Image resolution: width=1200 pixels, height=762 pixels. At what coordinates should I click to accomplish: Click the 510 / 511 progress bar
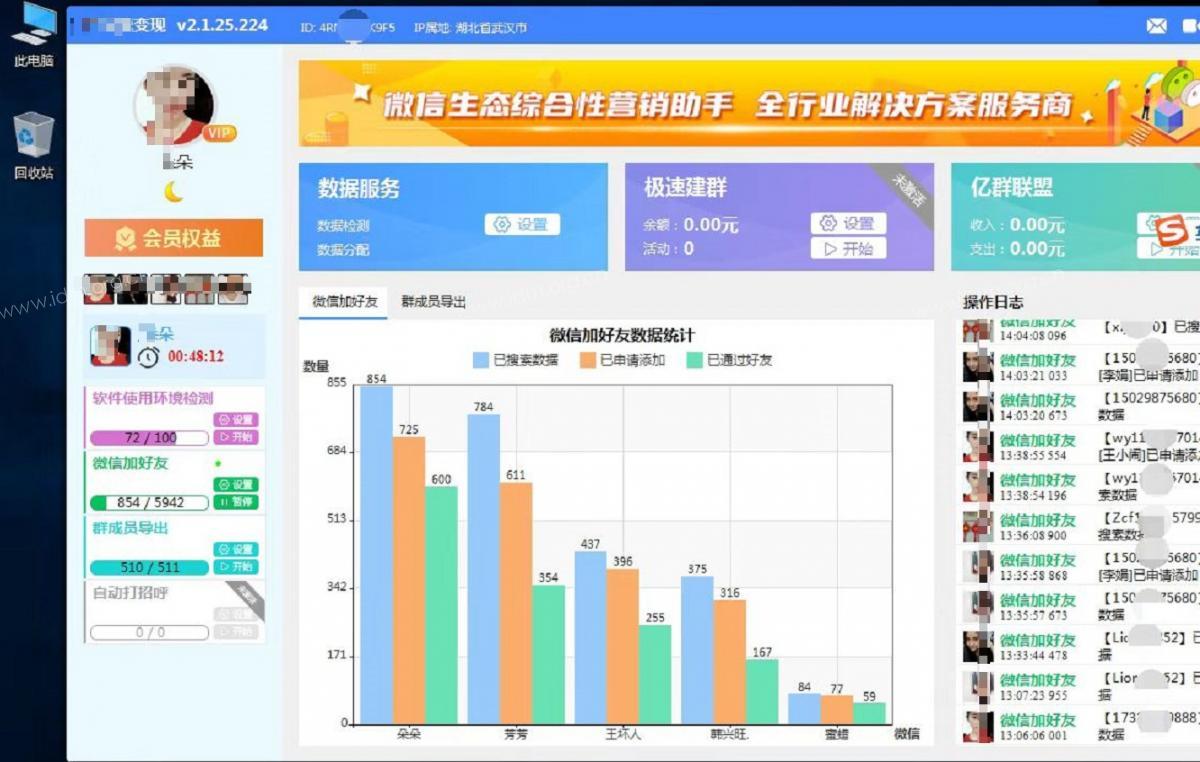click(150, 567)
